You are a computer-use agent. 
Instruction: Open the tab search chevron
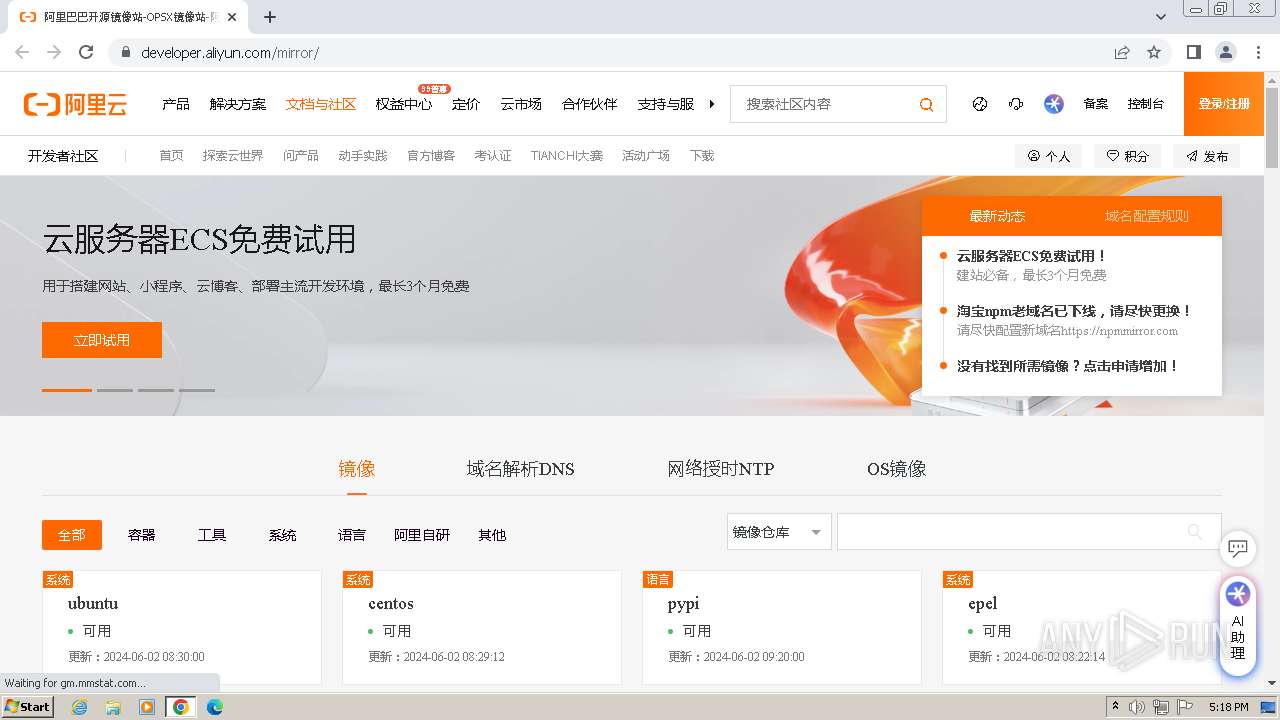pyautogui.click(x=1161, y=17)
